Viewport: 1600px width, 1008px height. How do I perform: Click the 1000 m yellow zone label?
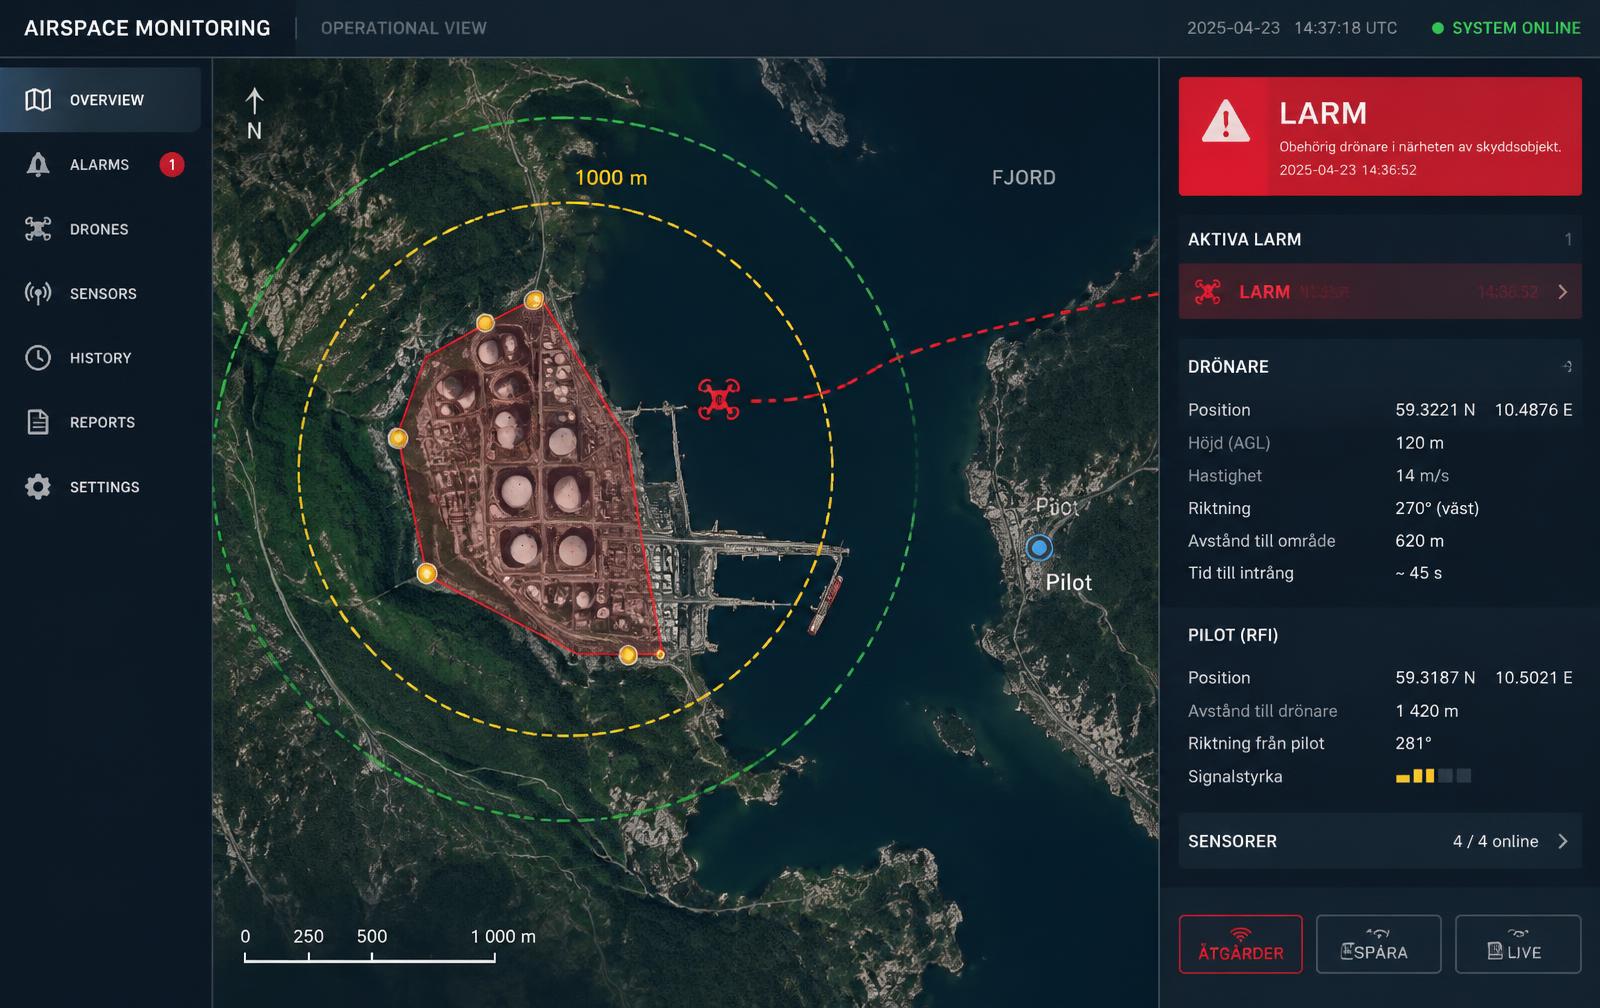coord(611,178)
